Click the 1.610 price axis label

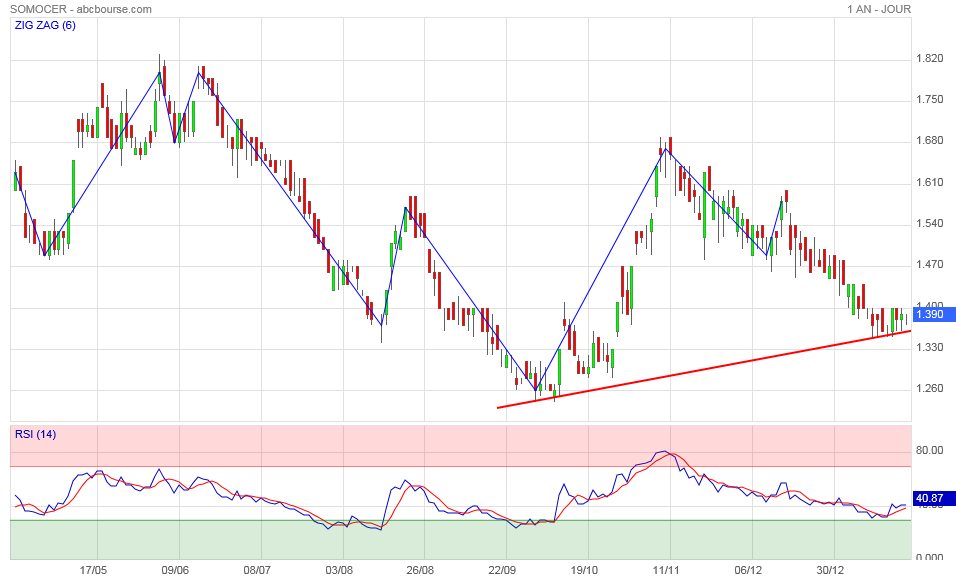(x=930, y=182)
